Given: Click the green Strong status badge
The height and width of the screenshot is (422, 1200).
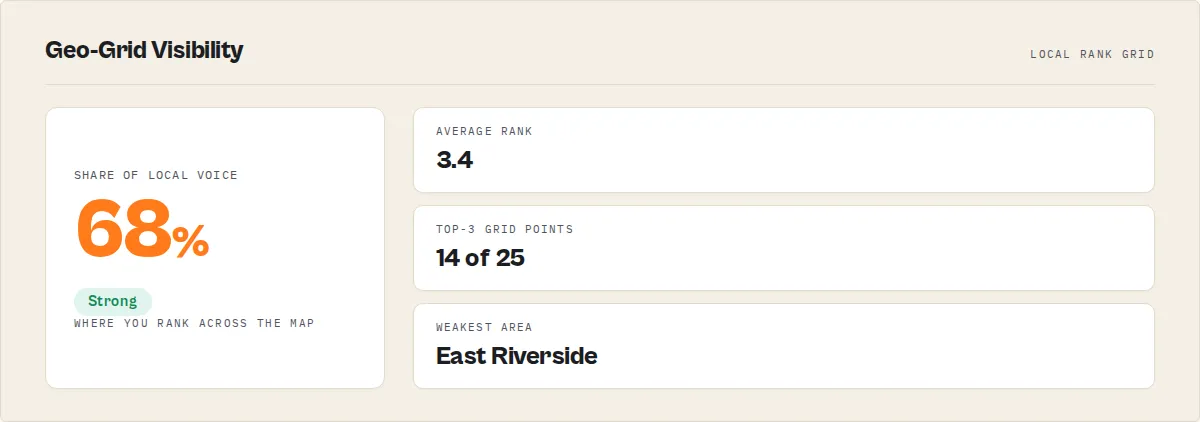Looking at the screenshot, I should (x=113, y=301).
